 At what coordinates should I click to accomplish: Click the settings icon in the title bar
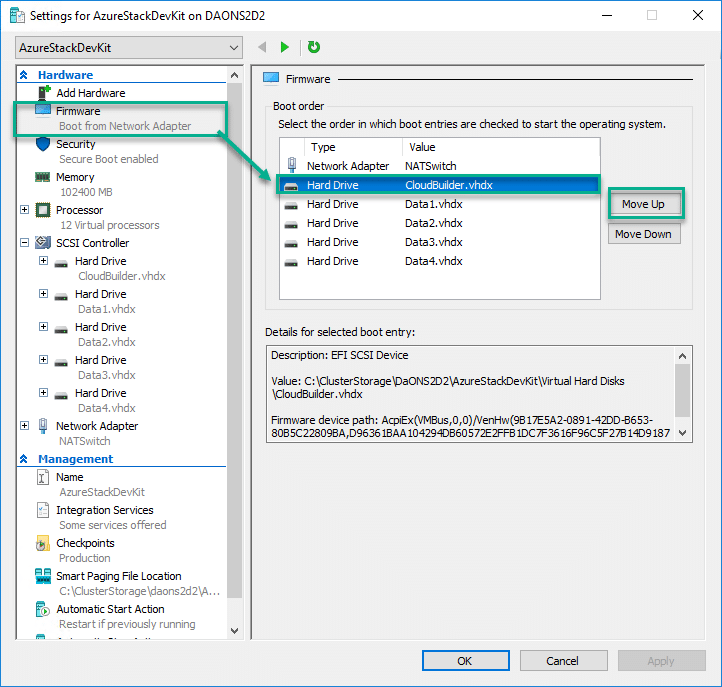(17, 15)
